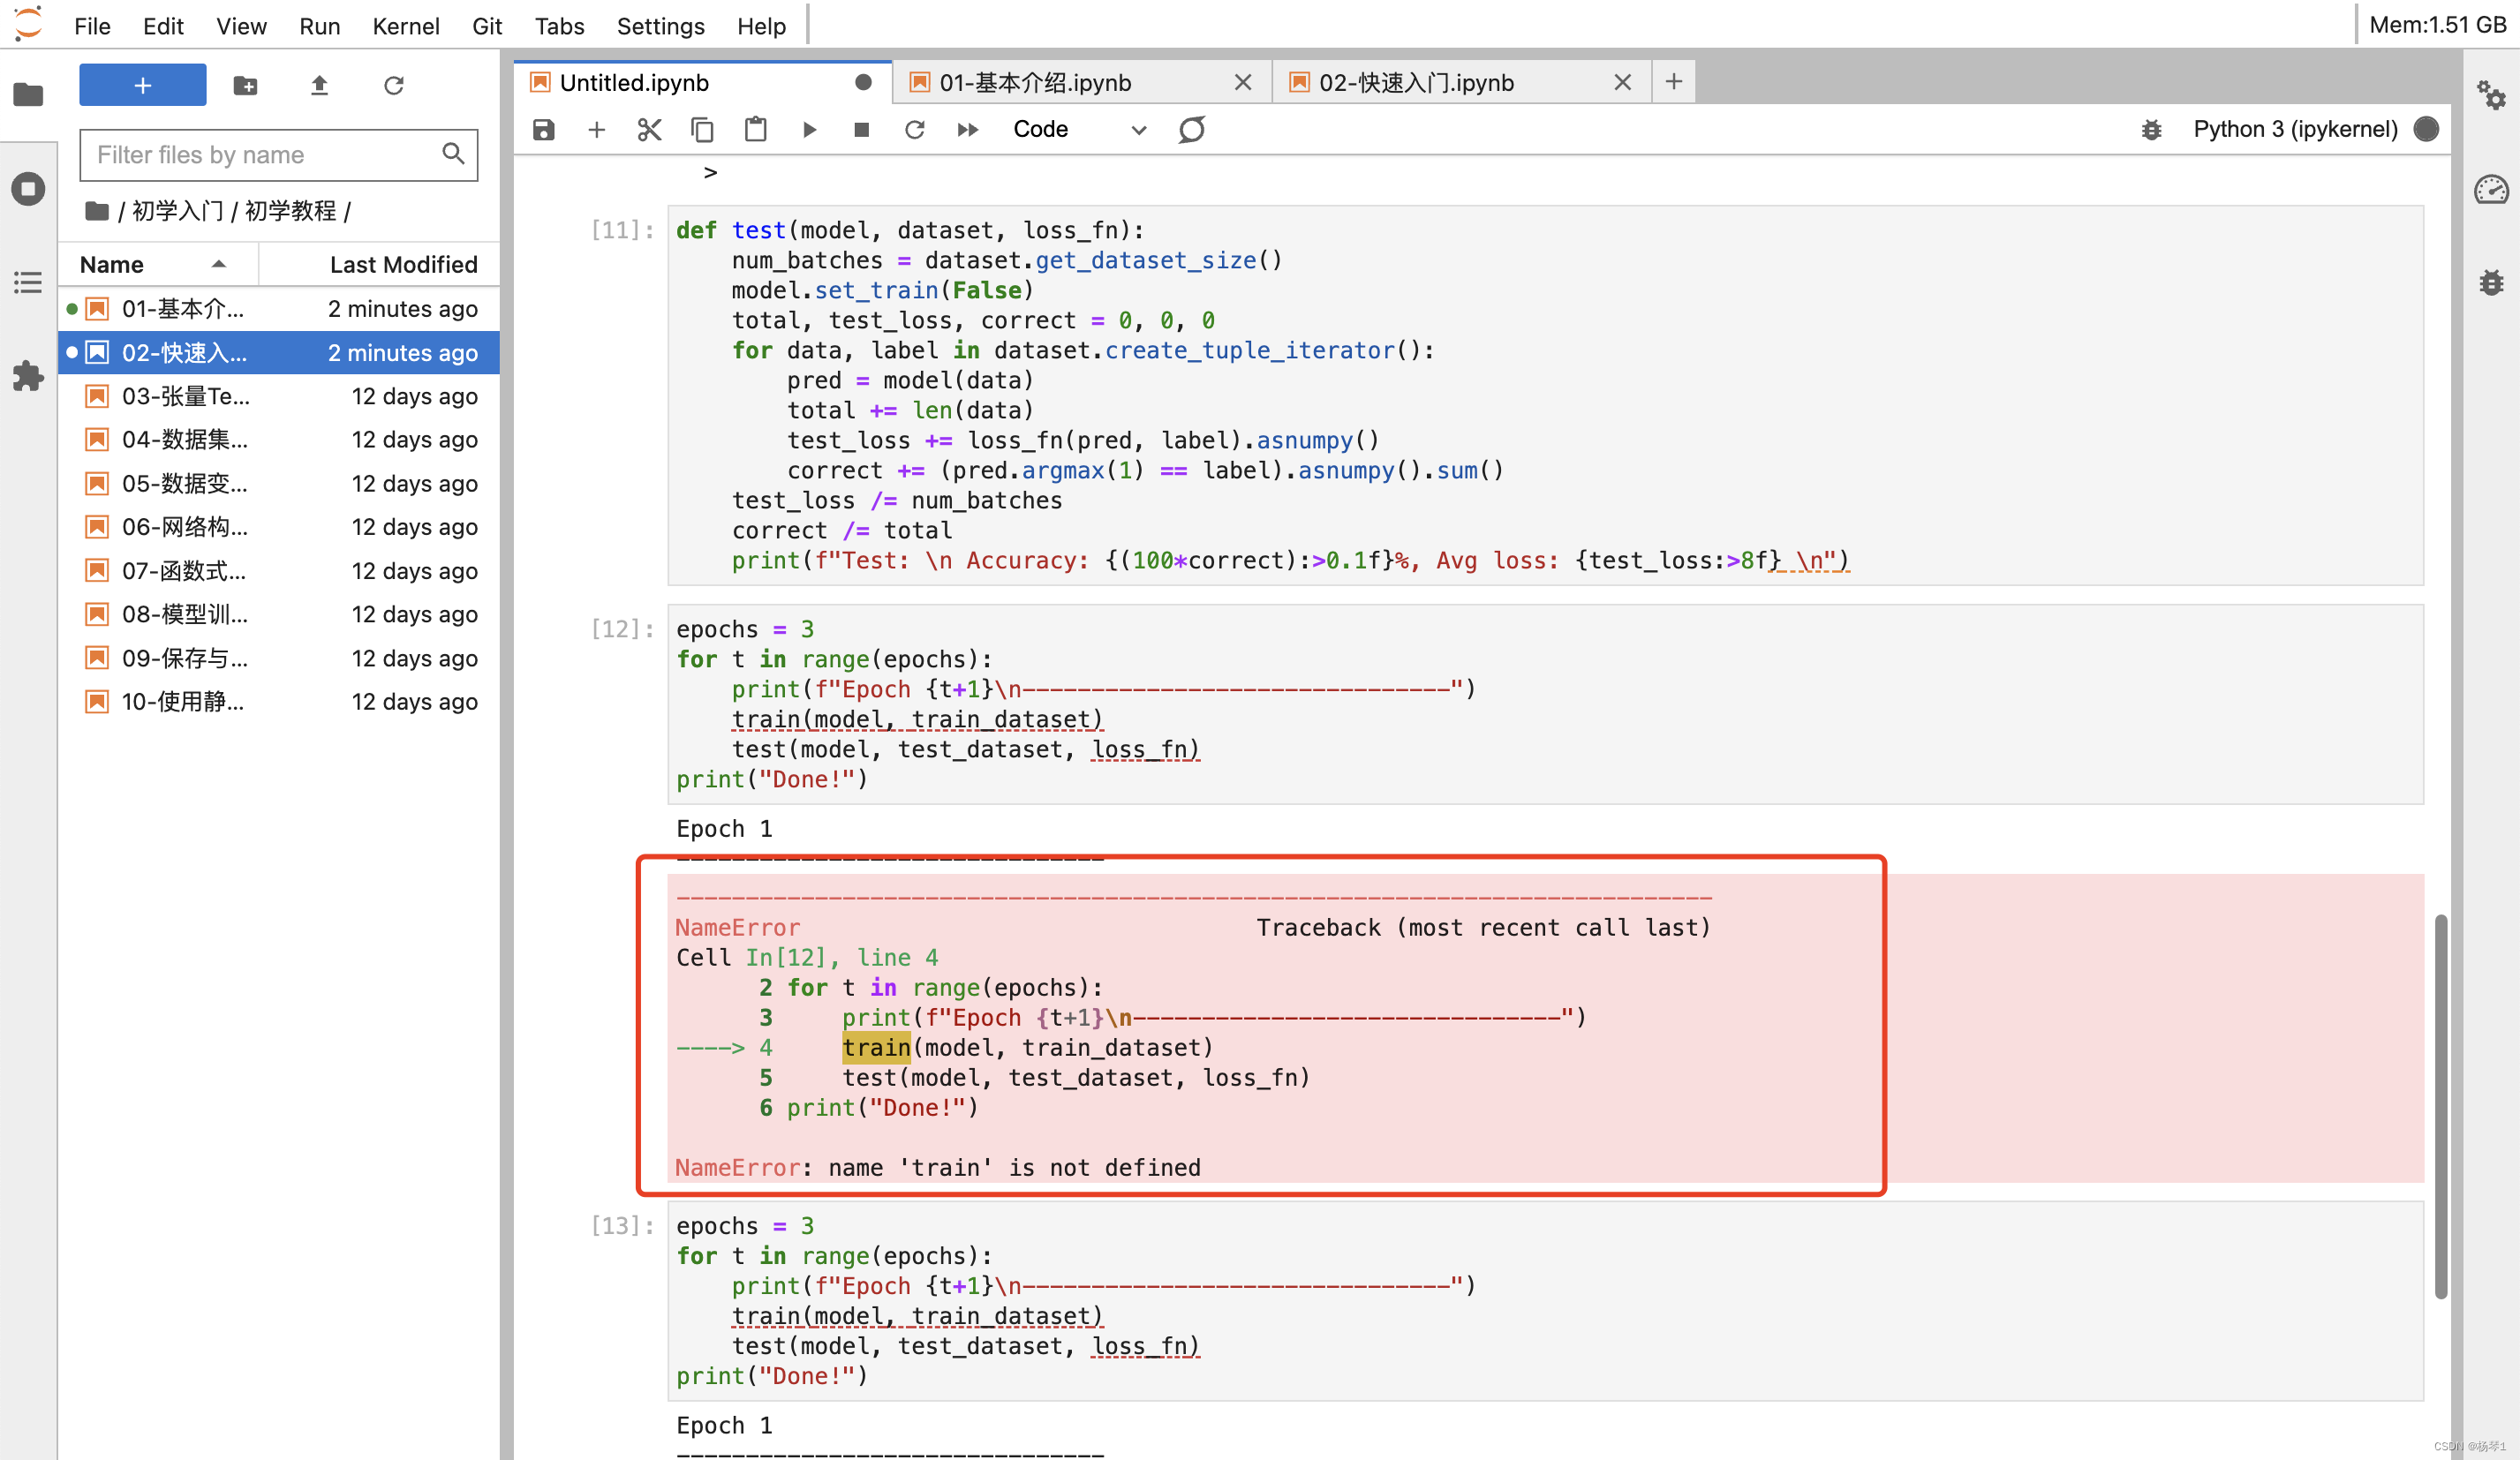
Task: Open the File Browser sidebar tab
Action: [x=28, y=95]
